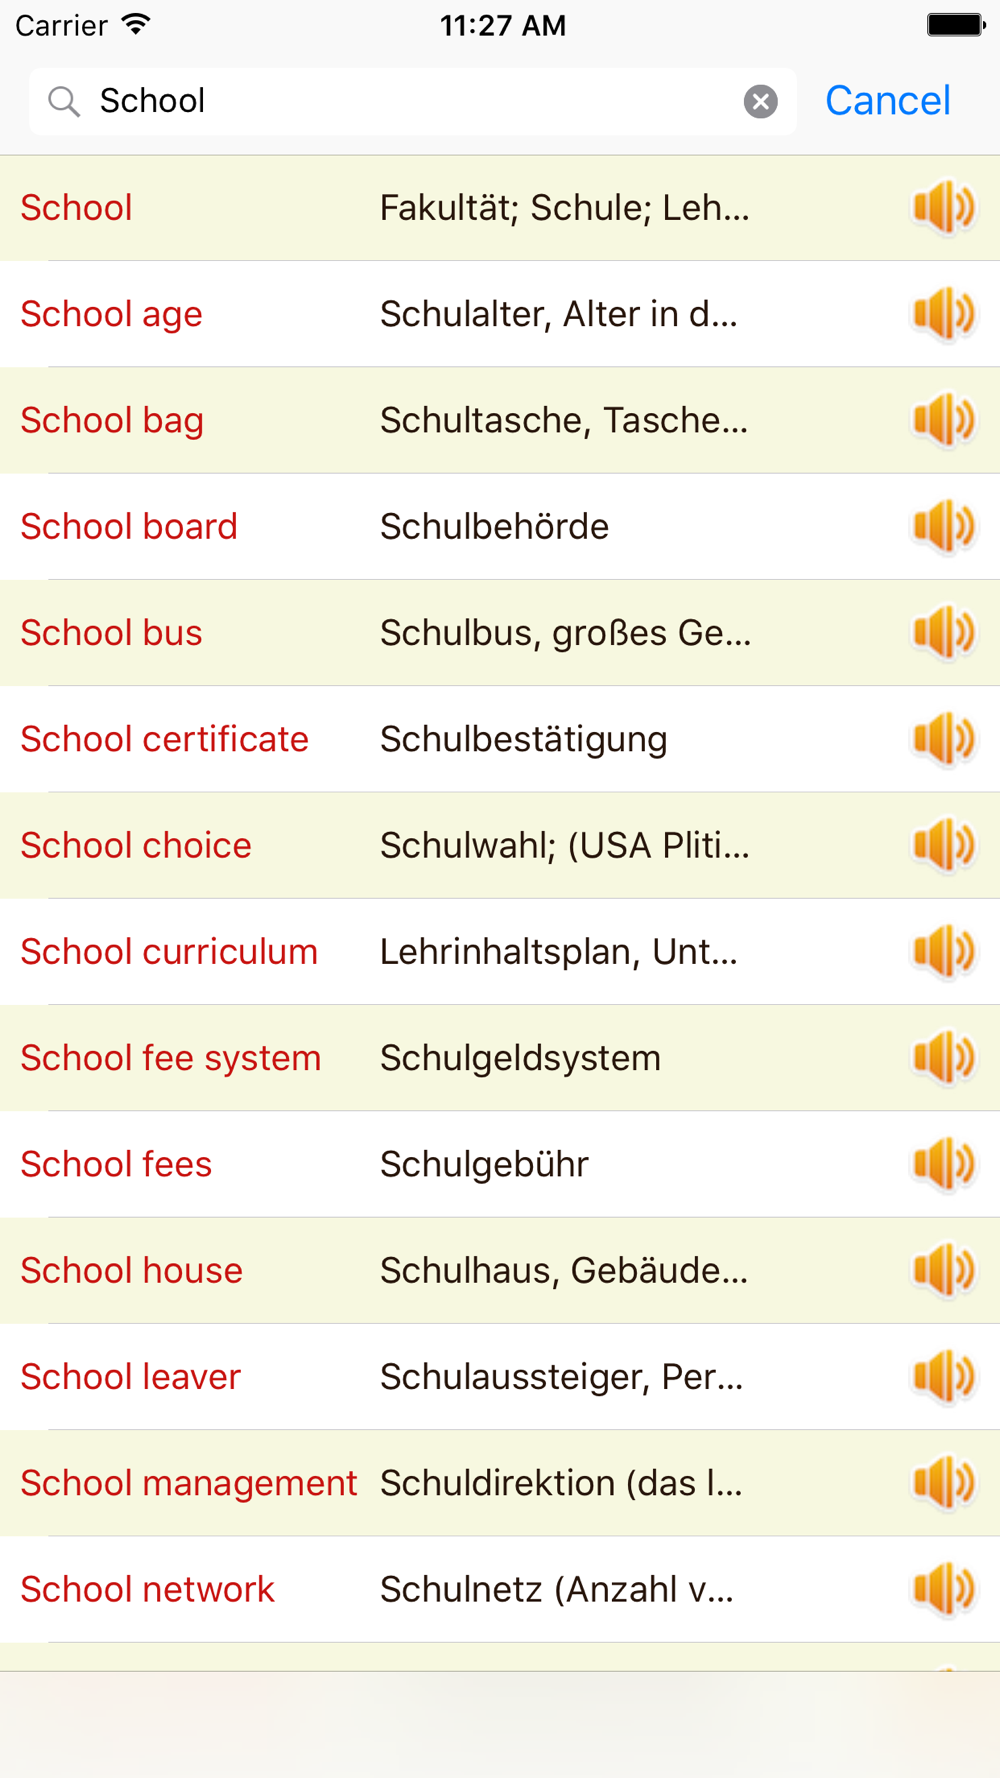Open the School management translation
This screenshot has height=1778, width=1000.
coord(560,1483)
